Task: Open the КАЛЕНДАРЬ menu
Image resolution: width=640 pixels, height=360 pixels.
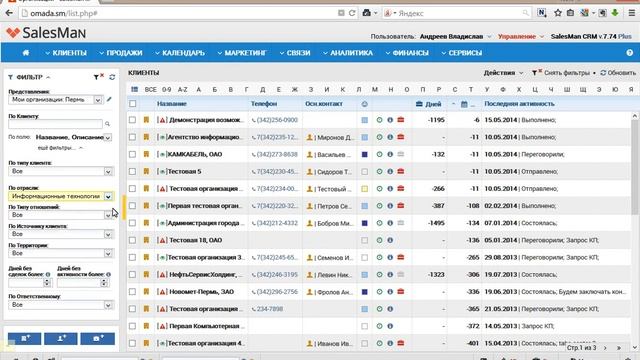Action: 180,53
